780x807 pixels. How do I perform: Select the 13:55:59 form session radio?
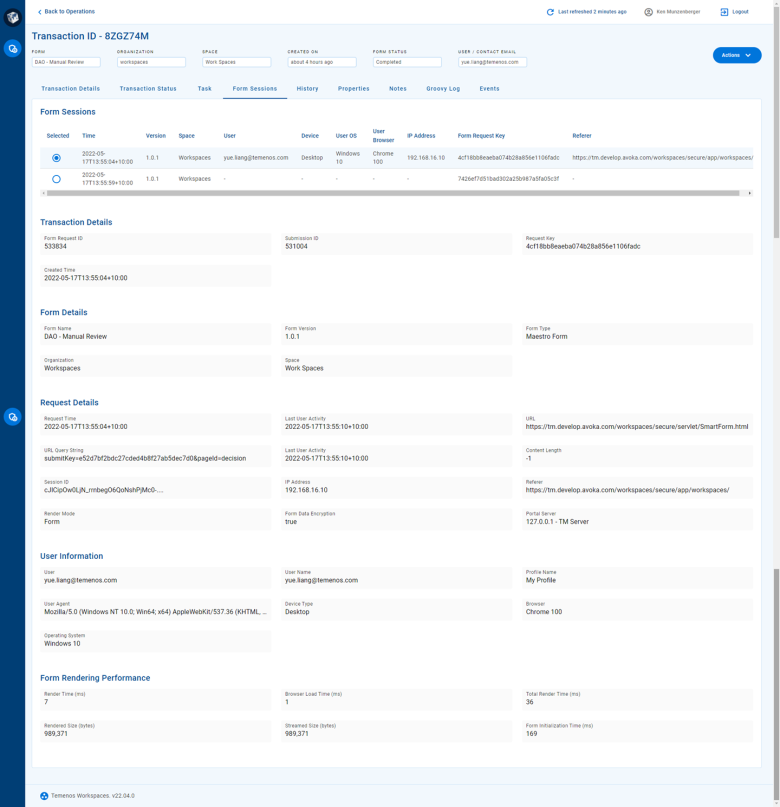point(57,179)
